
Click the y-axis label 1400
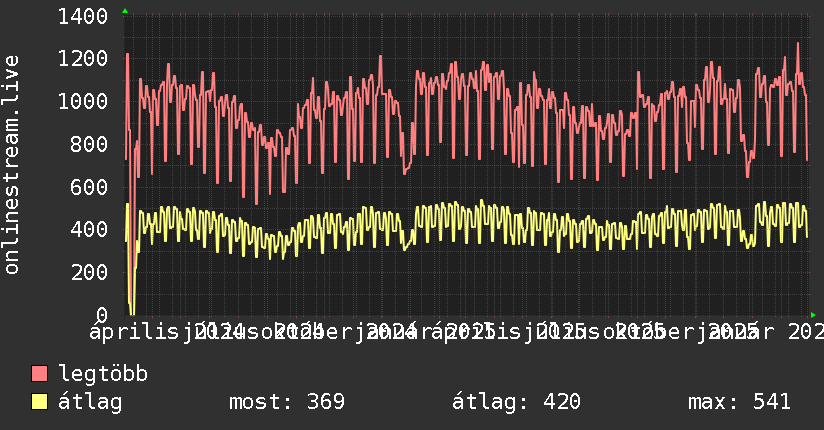[83, 17]
